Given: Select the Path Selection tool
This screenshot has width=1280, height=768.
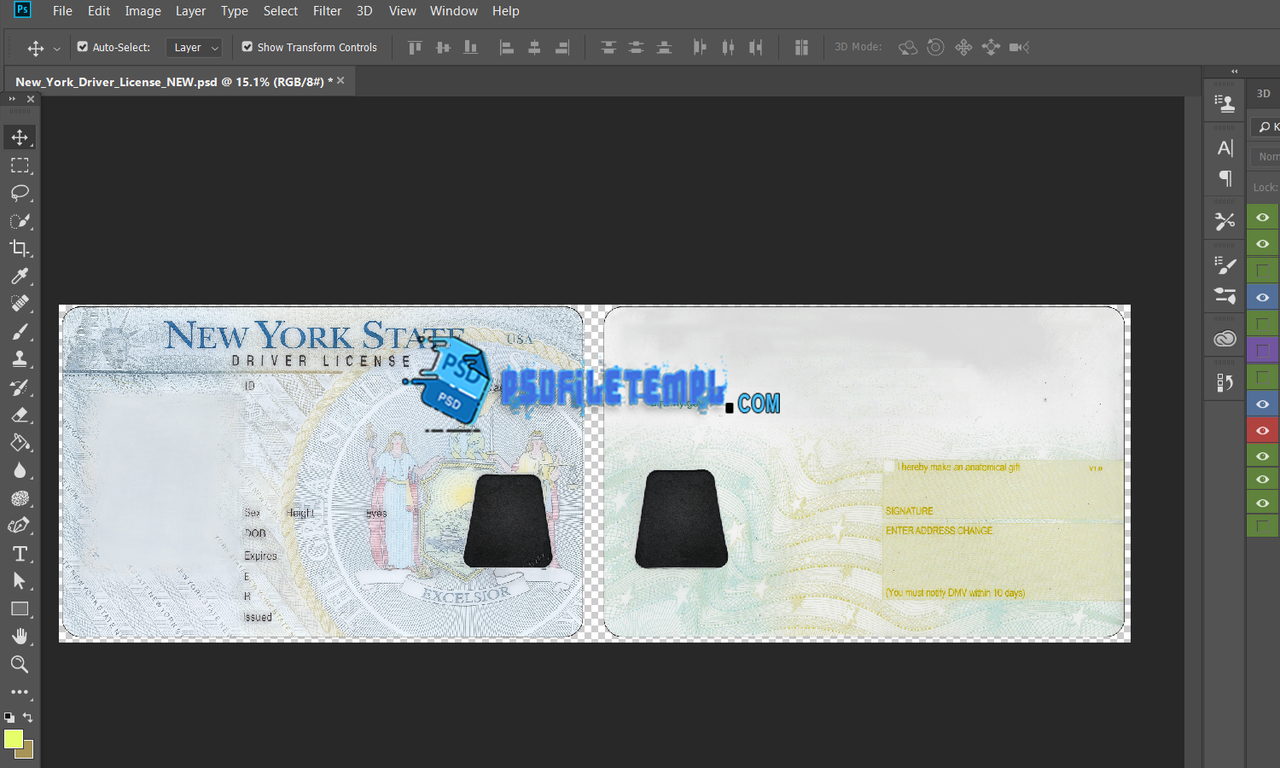Looking at the screenshot, I should [20, 580].
